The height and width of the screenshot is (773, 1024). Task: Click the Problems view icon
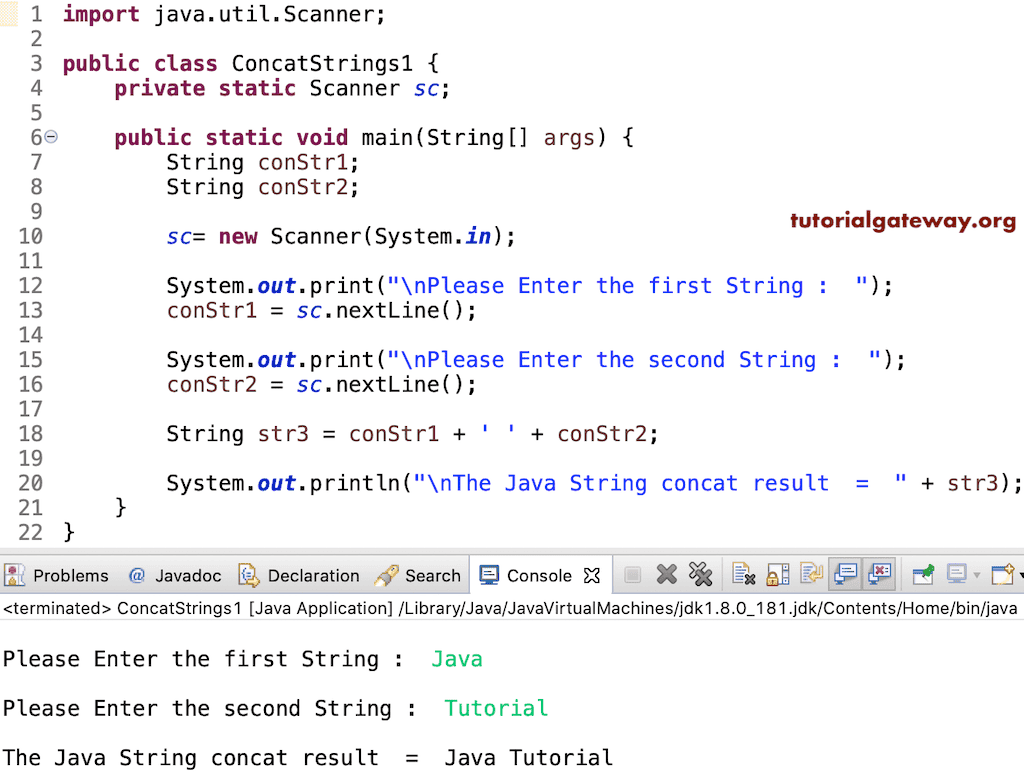point(14,575)
